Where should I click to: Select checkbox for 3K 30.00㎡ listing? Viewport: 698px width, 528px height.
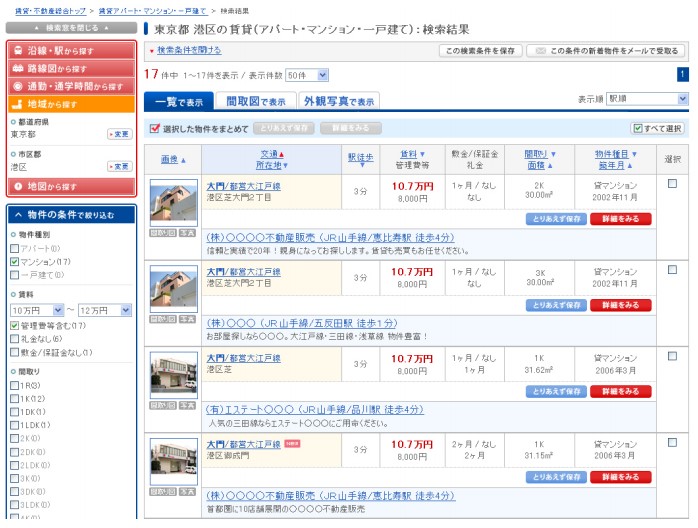pyautogui.click(x=672, y=270)
